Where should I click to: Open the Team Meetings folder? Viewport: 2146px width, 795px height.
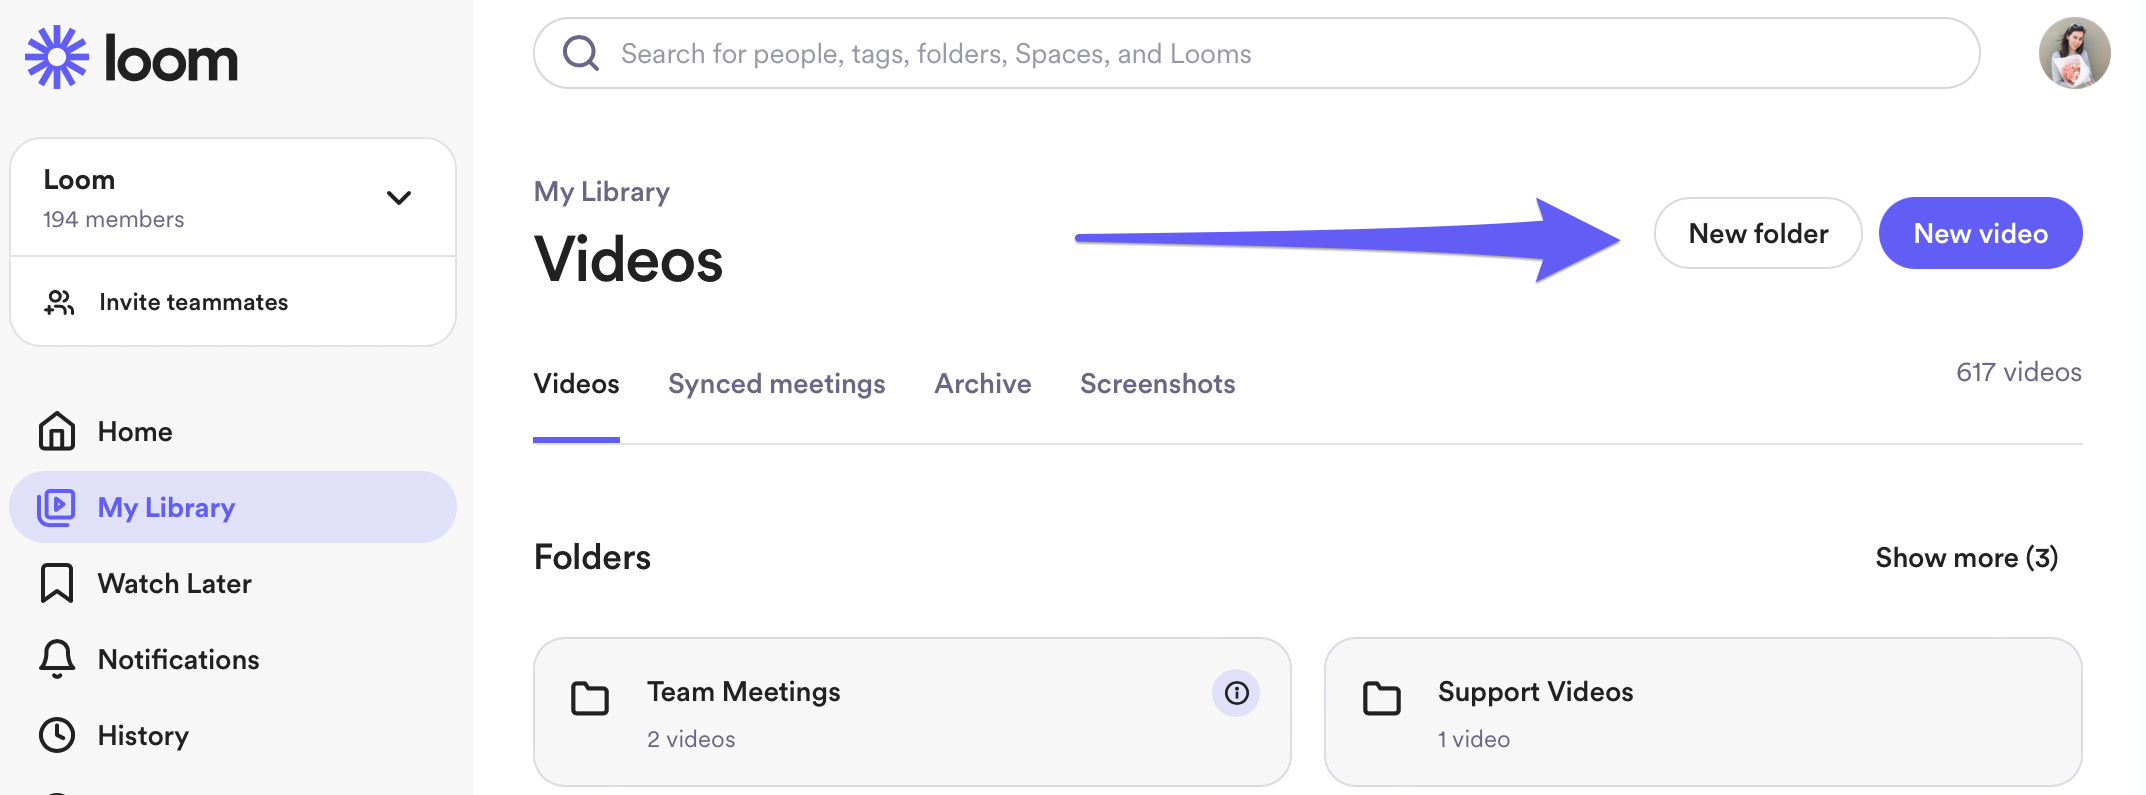tap(743, 693)
